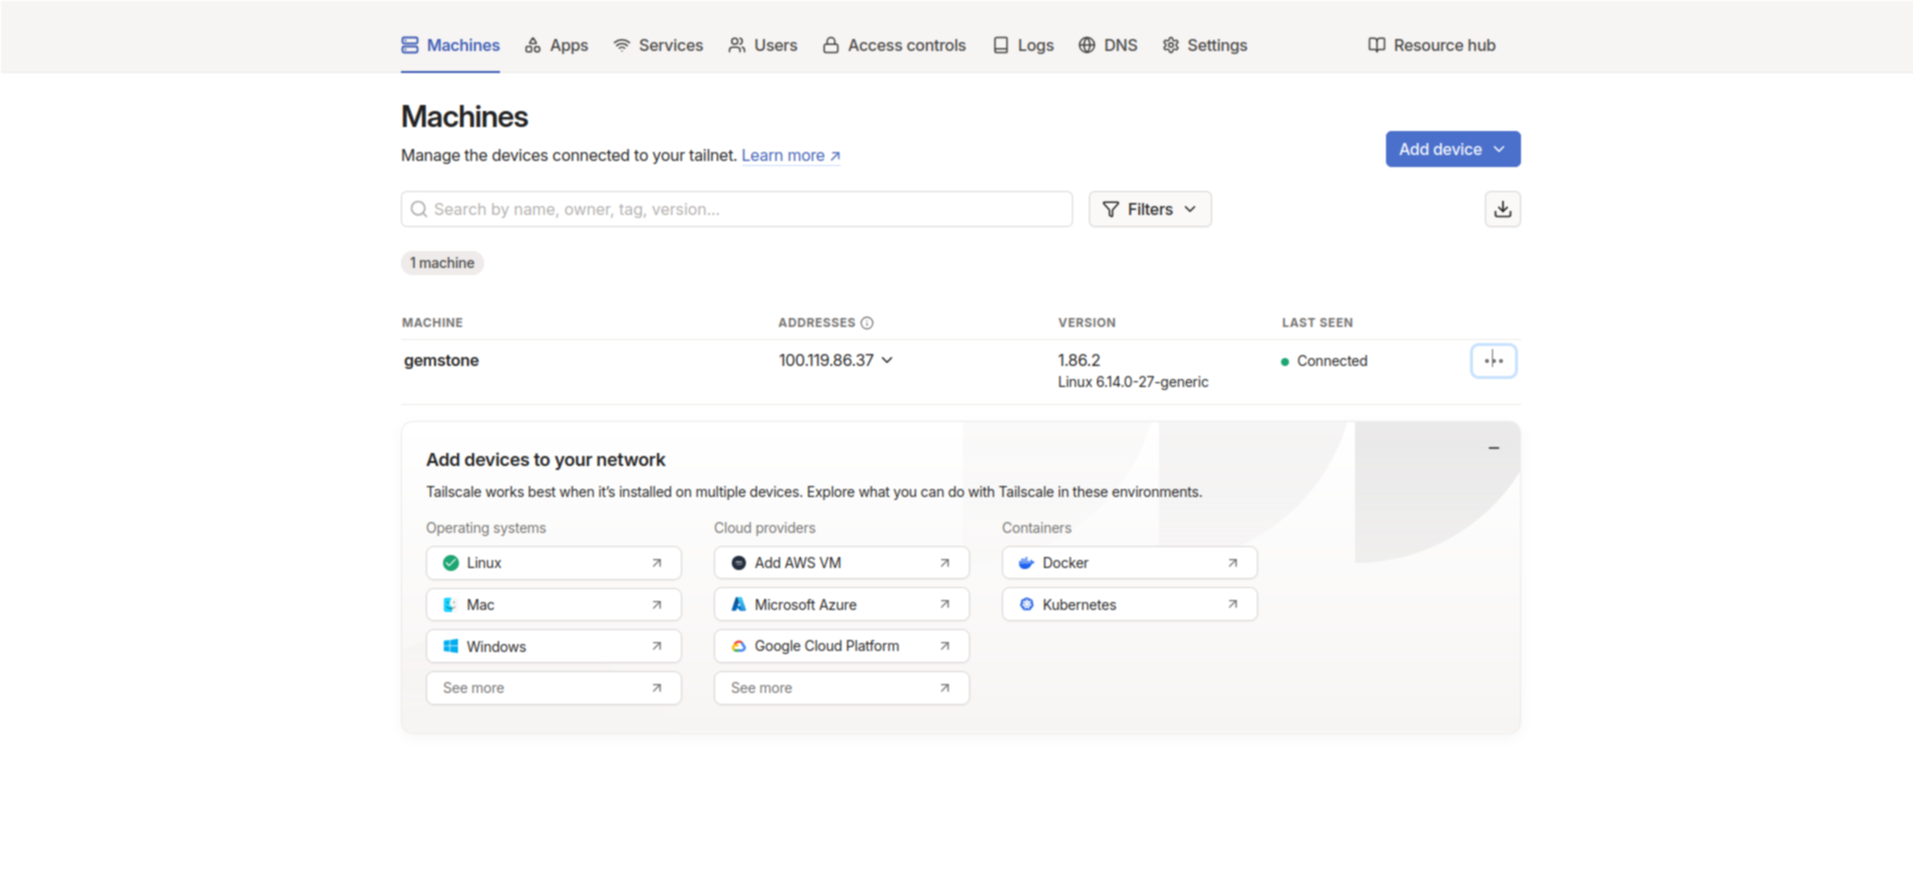The image size is (1913, 874).
Task: Click the Linux 6.14.0-27-generic text
Action: coord(1133,382)
